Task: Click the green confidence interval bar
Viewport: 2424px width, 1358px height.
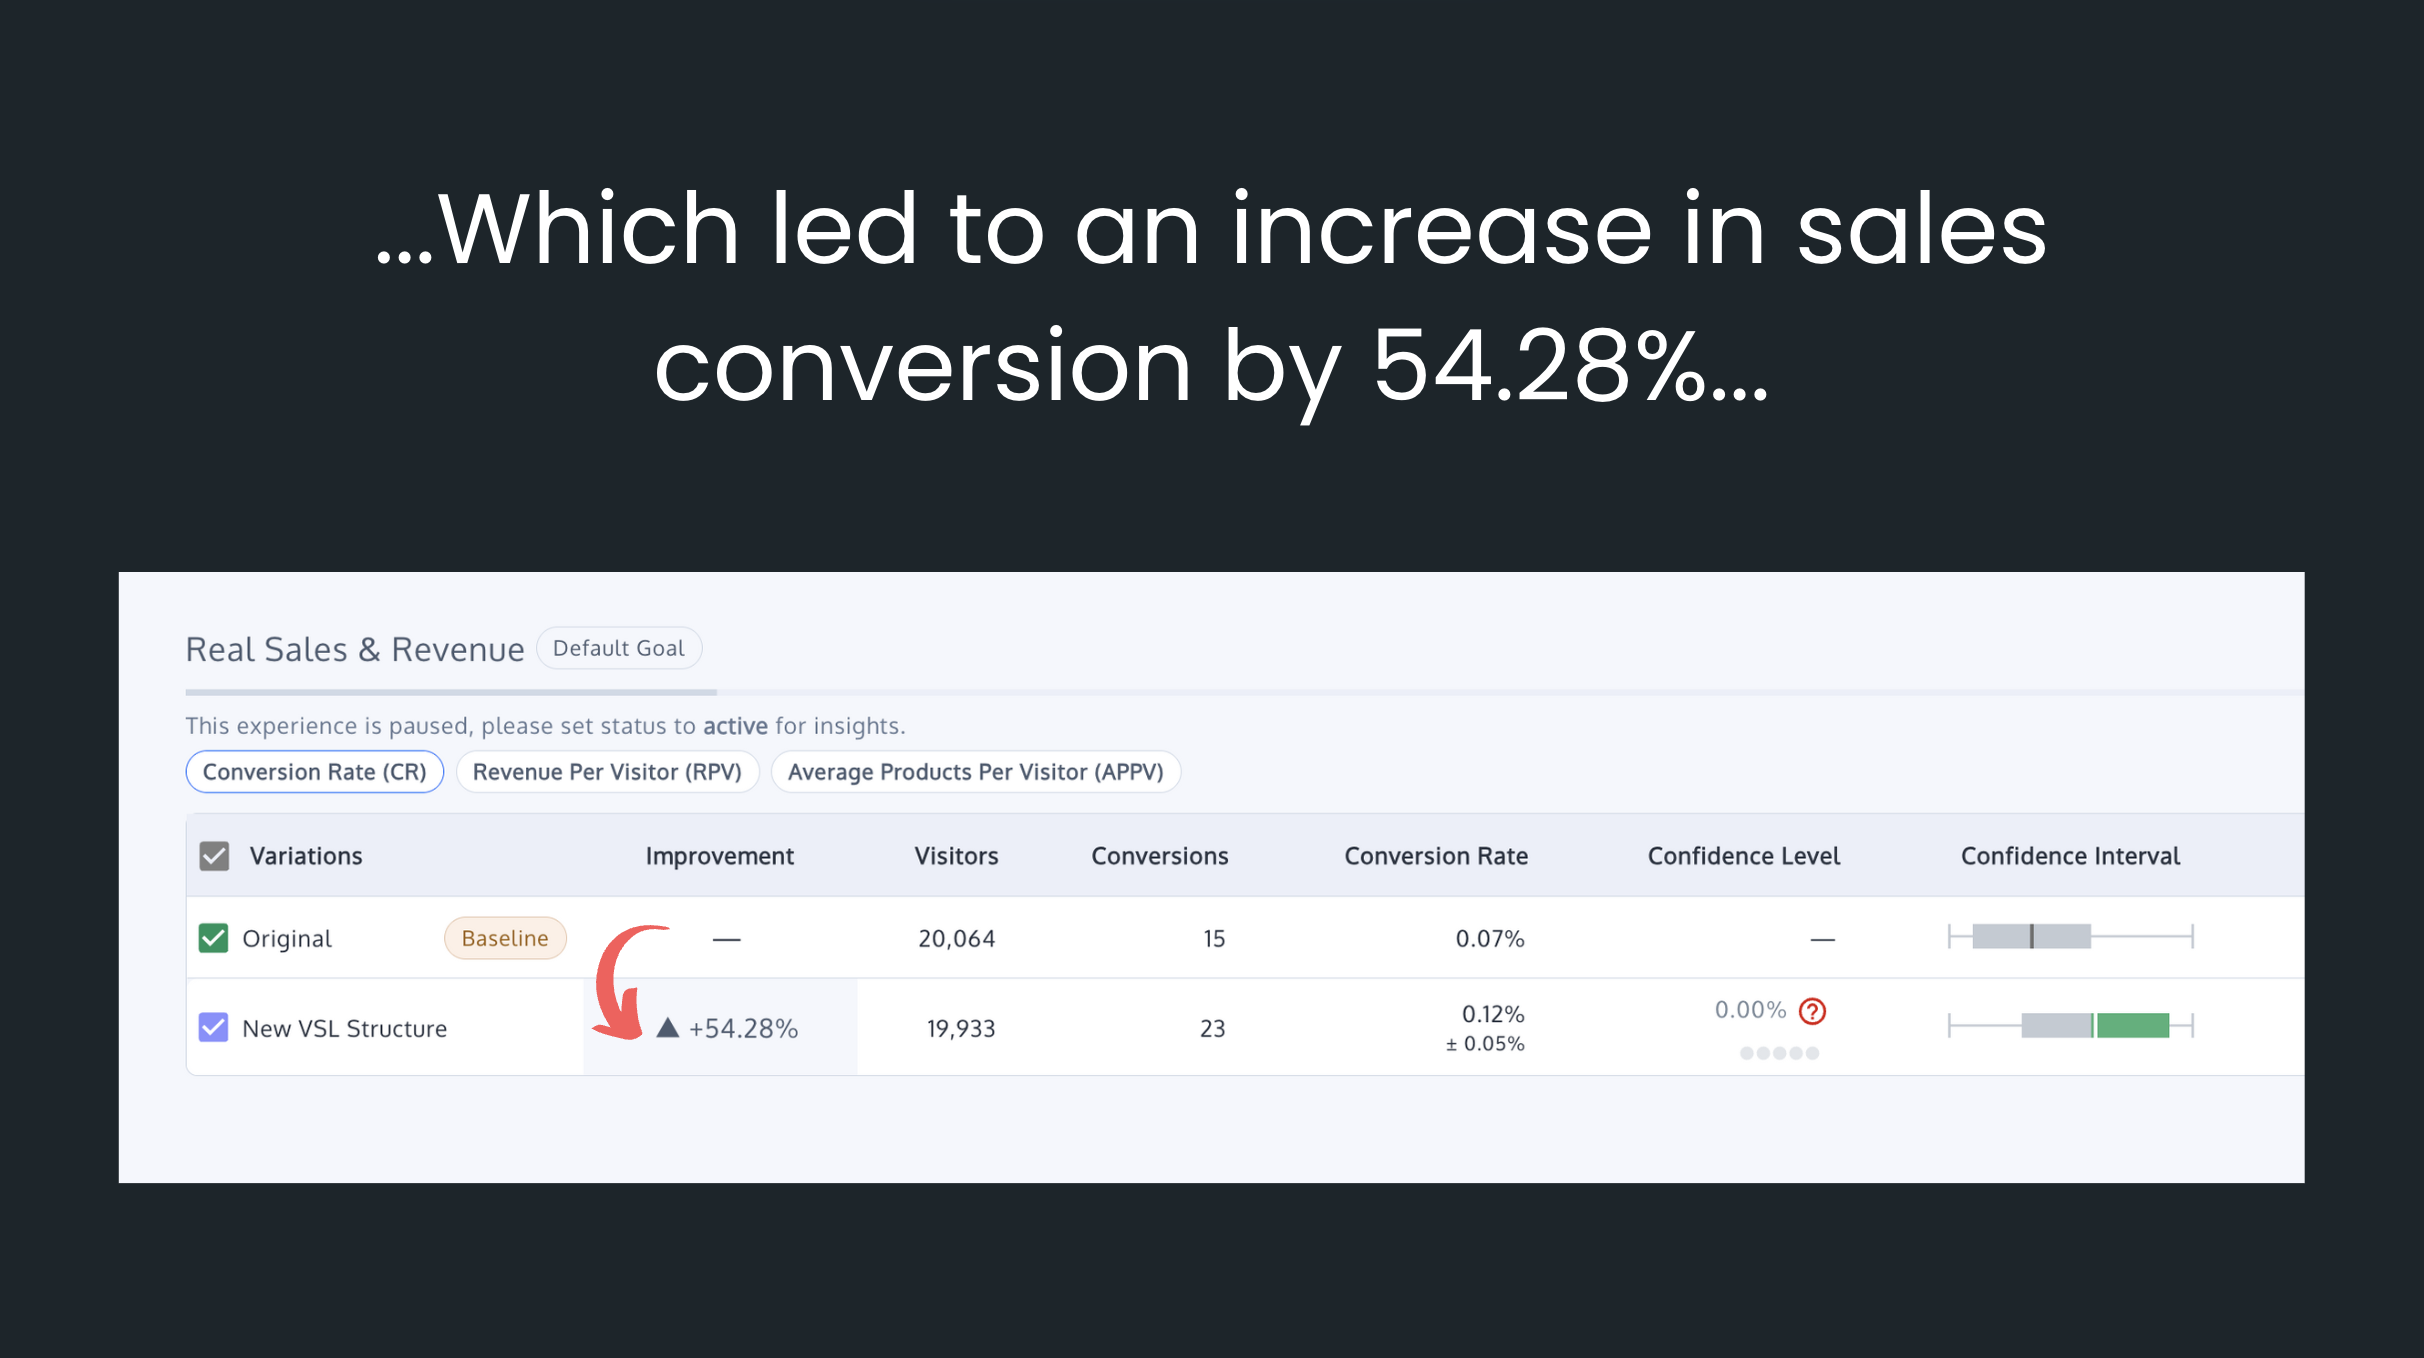Action: [x=2132, y=1025]
